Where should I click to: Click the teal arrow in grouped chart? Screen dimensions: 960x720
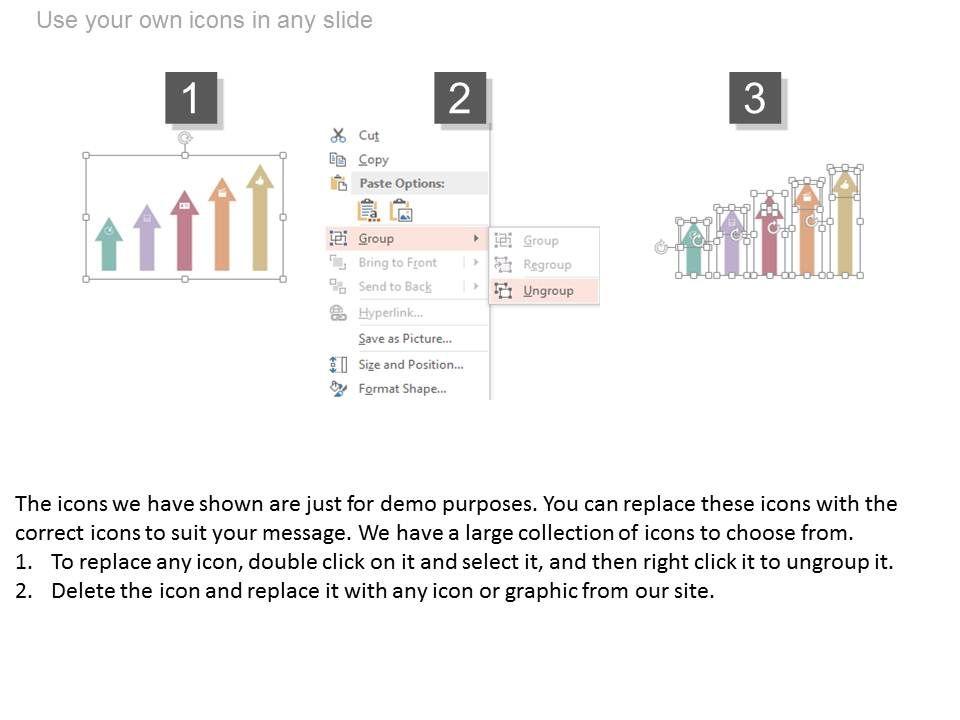click(108, 245)
